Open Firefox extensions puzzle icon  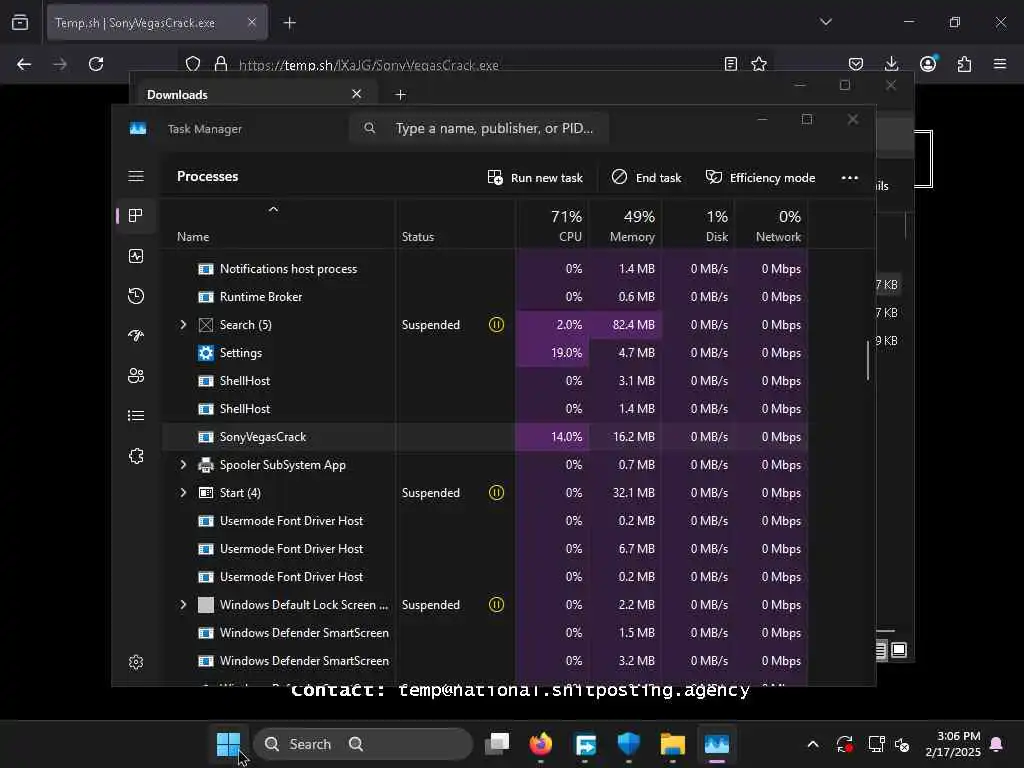[965, 64]
